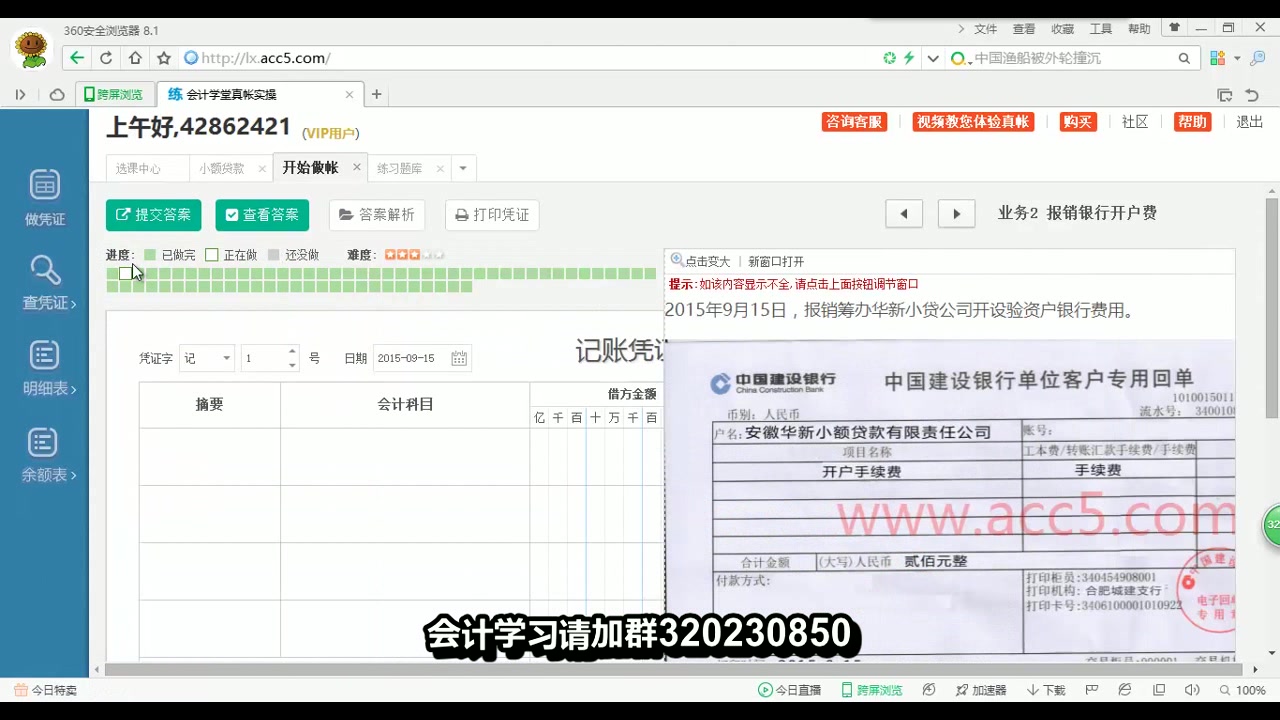Click the 答案解析 button
1280x720 pixels.
point(377,215)
